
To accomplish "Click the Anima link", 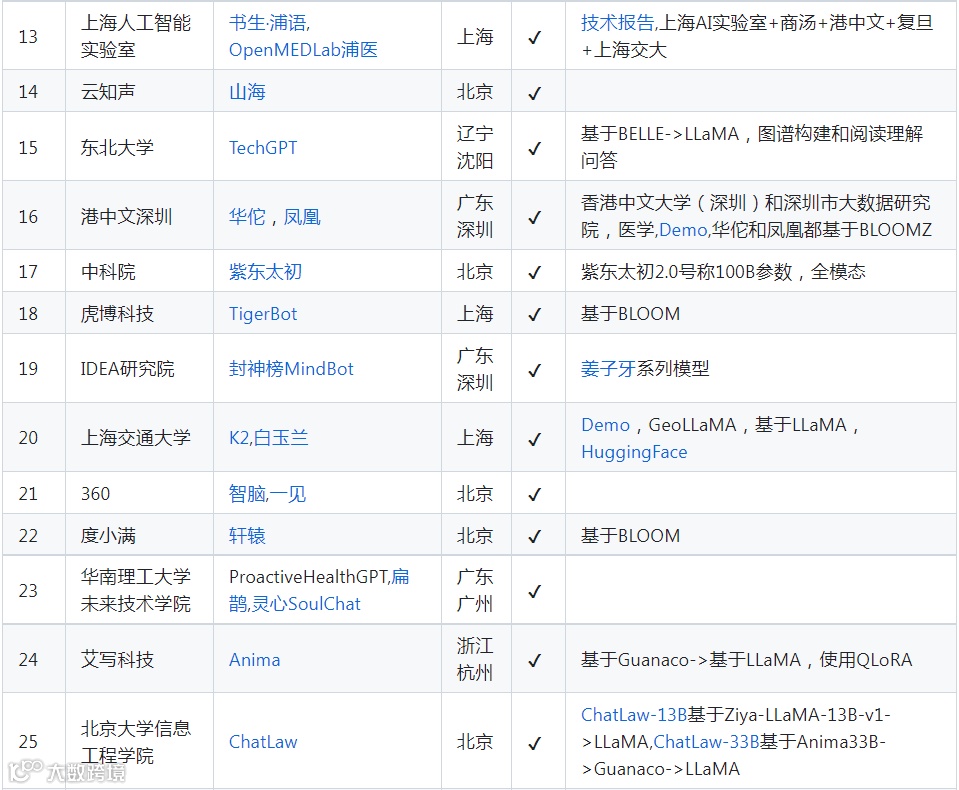I will [x=254, y=660].
